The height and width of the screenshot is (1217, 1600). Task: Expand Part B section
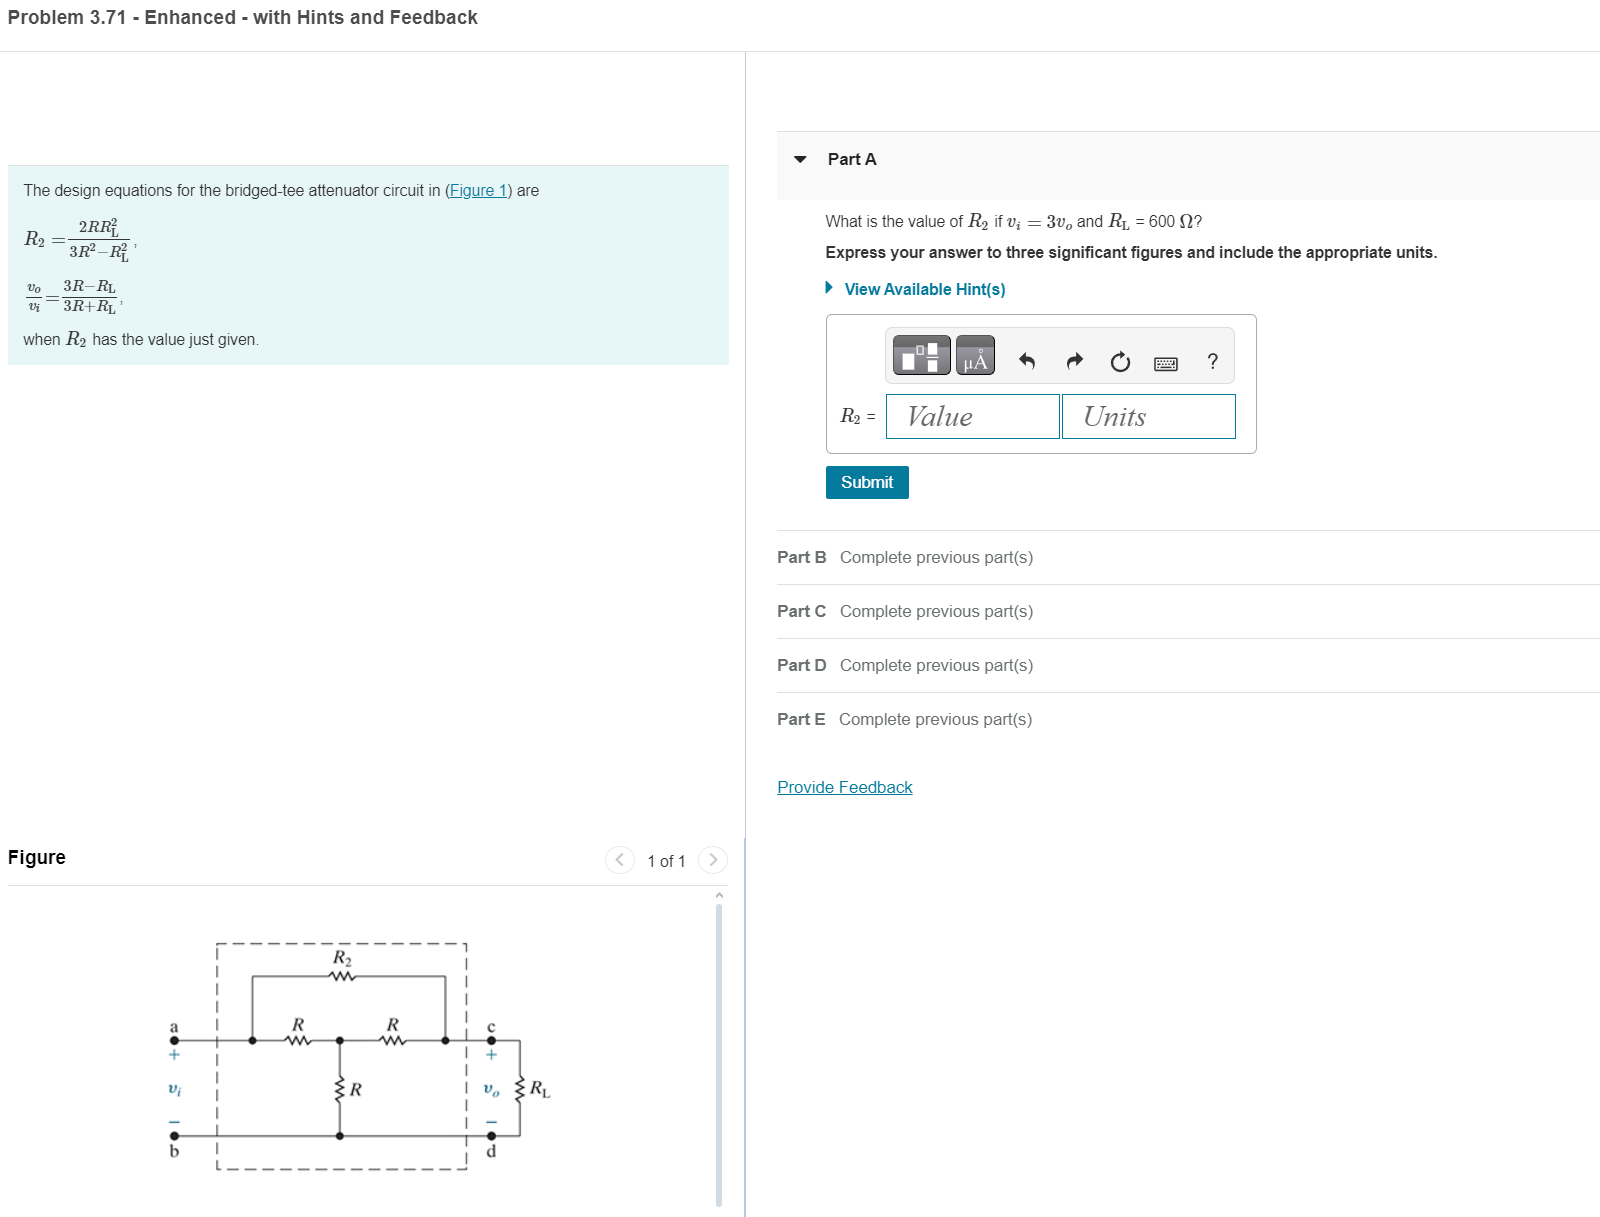[801, 557]
